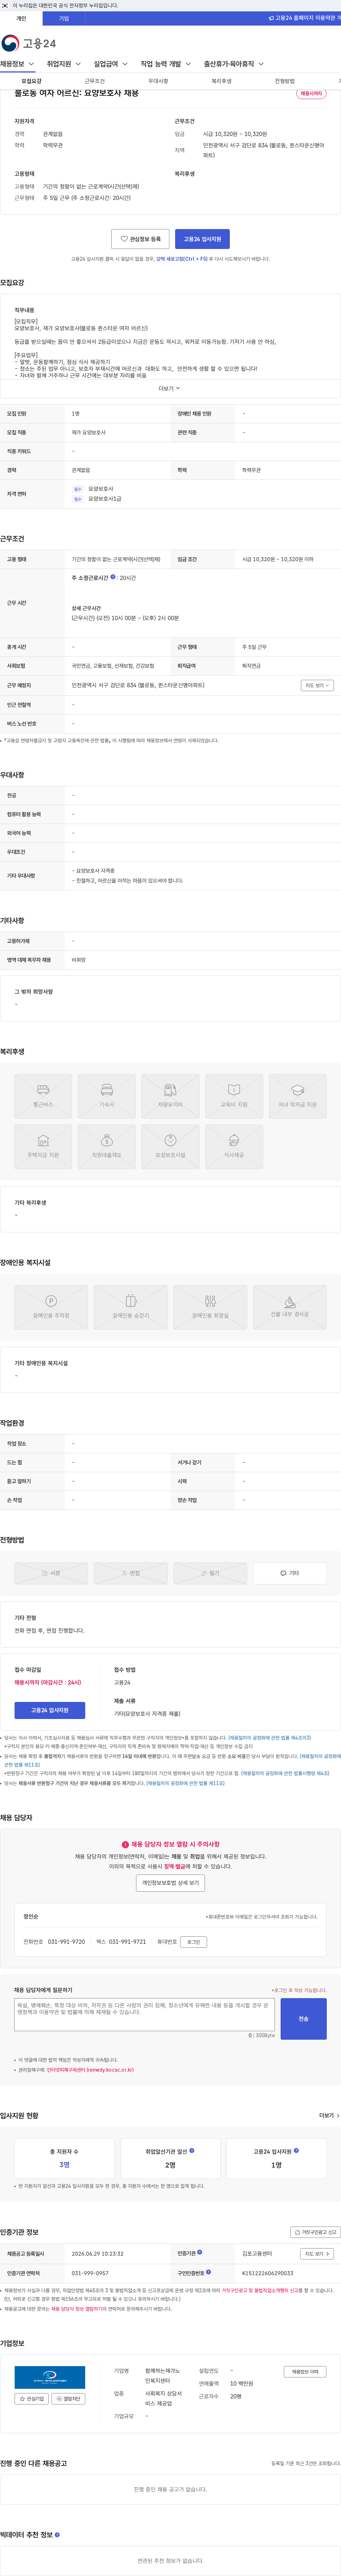Click the 보육보호시설 welfare icon
The height and width of the screenshot is (2576, 341).
point(170,1147)
